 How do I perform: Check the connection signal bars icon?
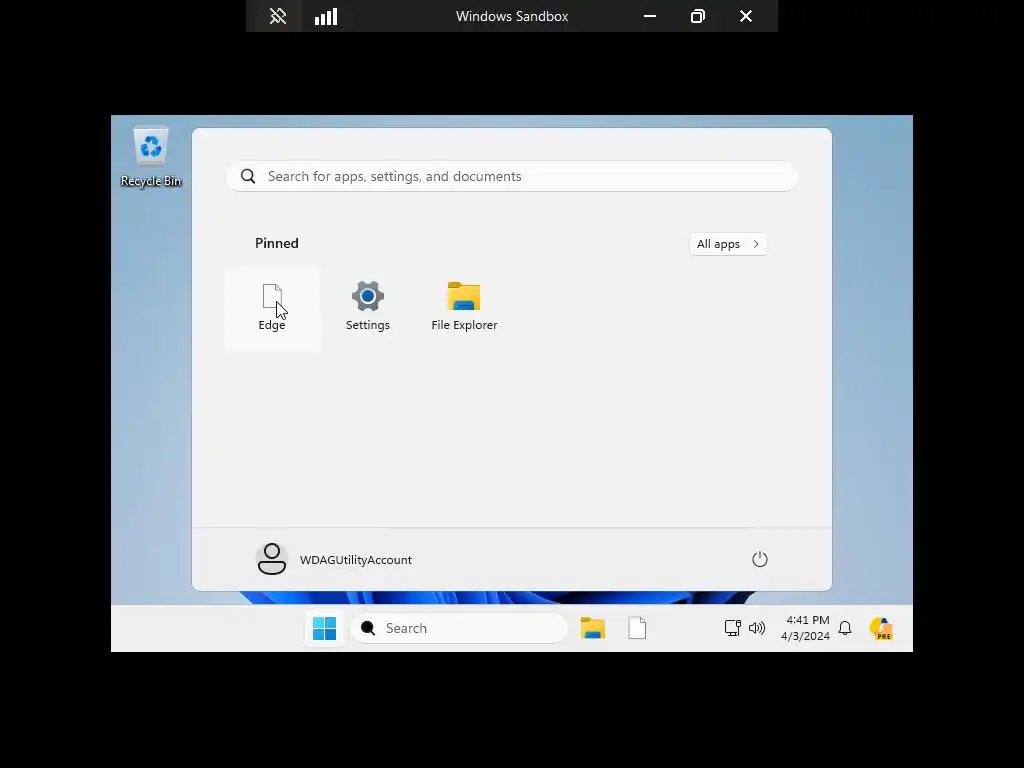[326, 16]
